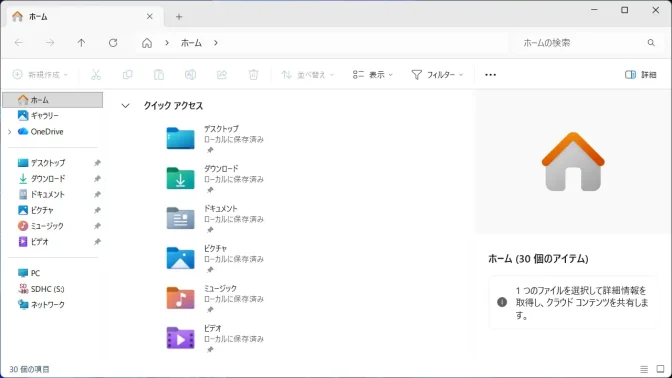Open ドキュメント folder icon in Quick Access
The height and width of the screenshot is (378, 672).
[180, 218]
